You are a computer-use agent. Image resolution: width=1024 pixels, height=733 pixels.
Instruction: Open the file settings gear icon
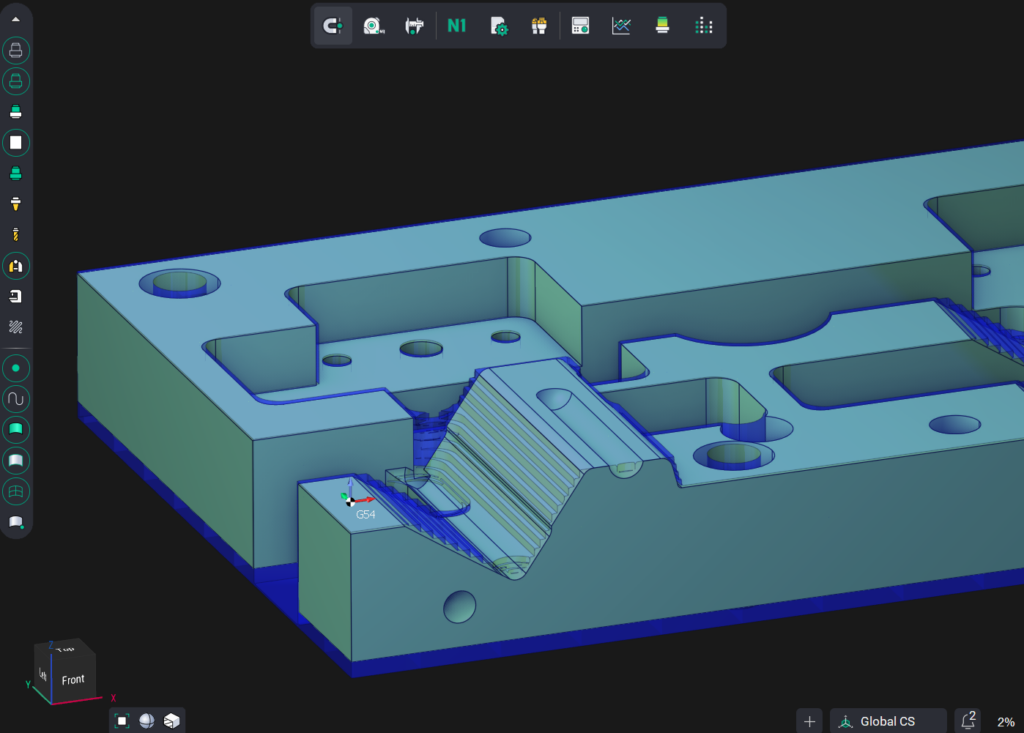pos(499,26)
